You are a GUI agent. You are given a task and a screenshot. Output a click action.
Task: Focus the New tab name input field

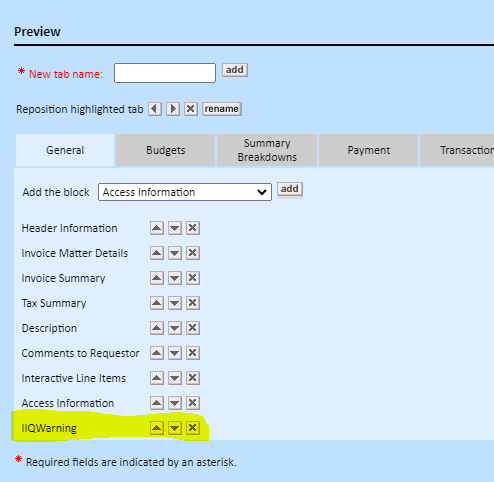(x=165, y=73)
